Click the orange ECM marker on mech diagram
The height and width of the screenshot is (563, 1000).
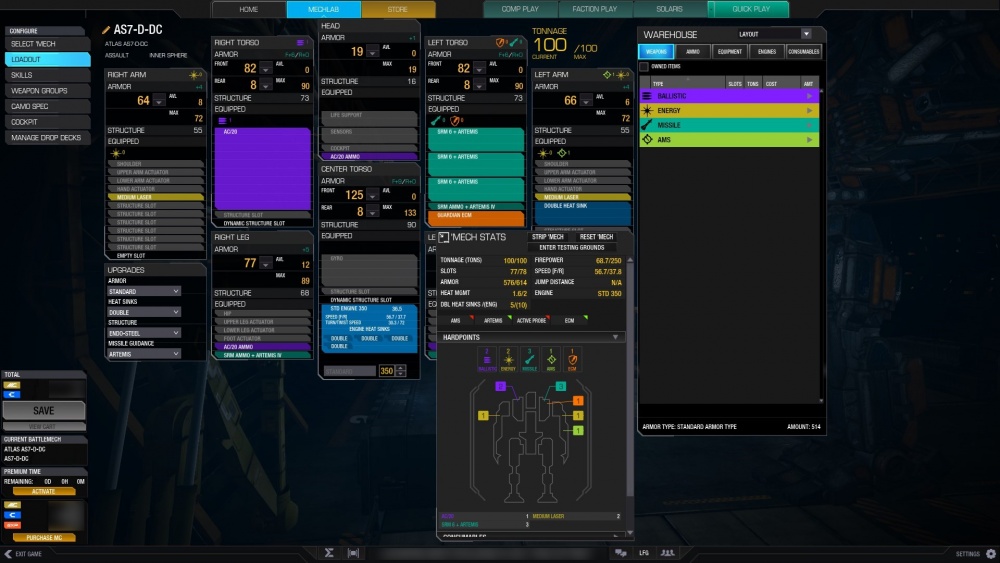(x=578, y=400)
